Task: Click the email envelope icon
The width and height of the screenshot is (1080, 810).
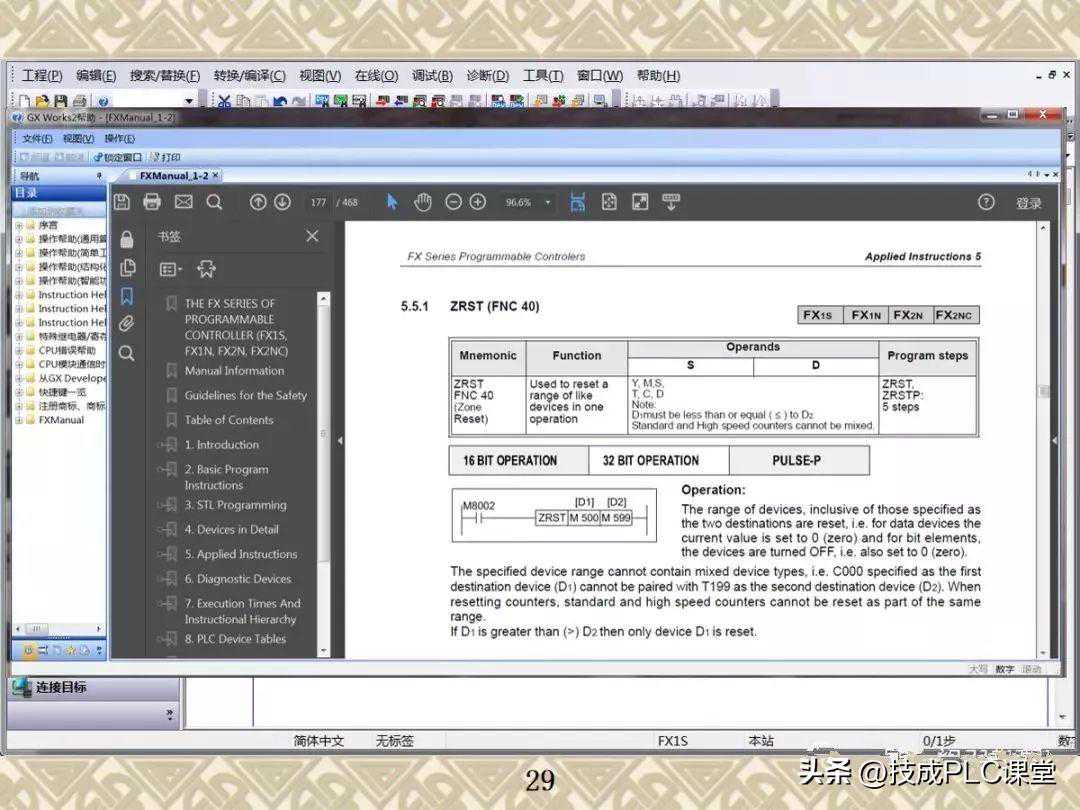Action: 183,202
